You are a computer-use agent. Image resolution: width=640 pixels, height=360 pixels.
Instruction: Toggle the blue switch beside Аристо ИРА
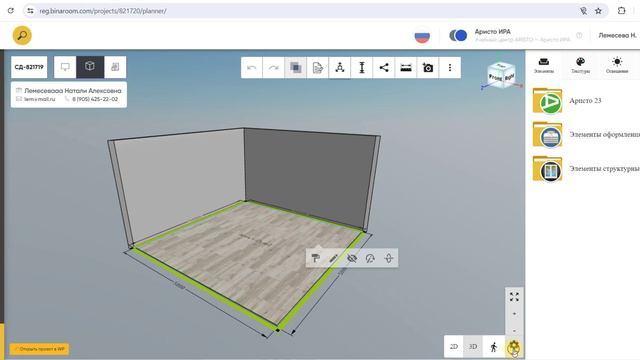tap(458, 36)
